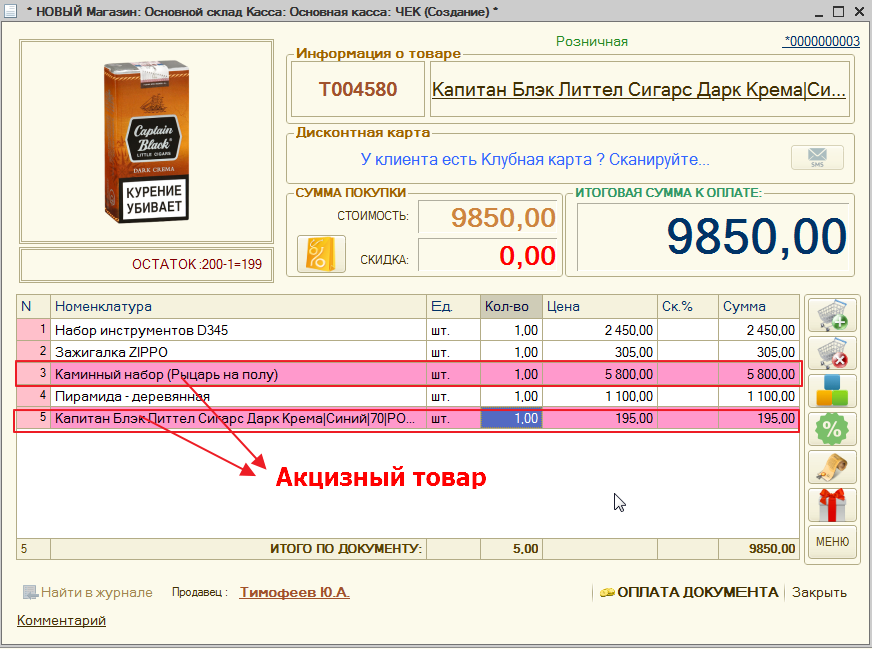Open the colored blocks assortment icon

[x=832, y=391]
